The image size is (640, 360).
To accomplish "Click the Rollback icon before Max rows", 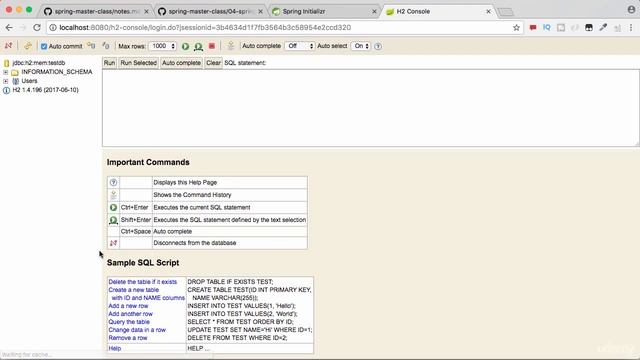I will 106,46.
